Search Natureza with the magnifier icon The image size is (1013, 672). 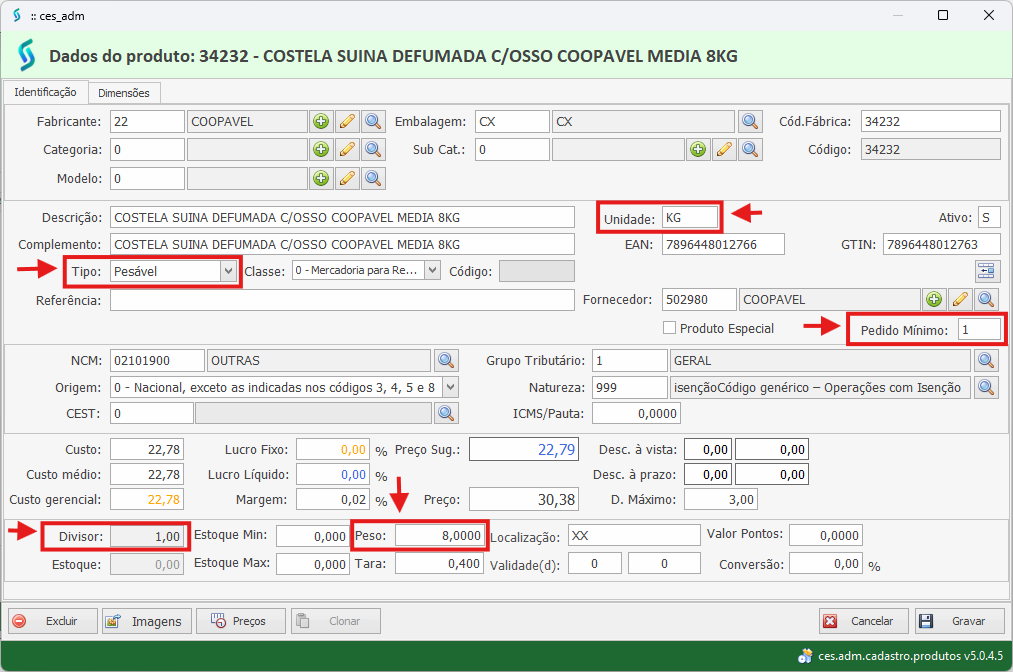986,387
